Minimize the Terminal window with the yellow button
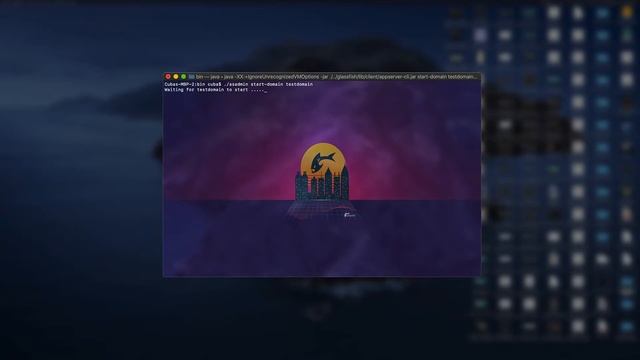This screenshot has height=360, width=640. click(176, 77)
